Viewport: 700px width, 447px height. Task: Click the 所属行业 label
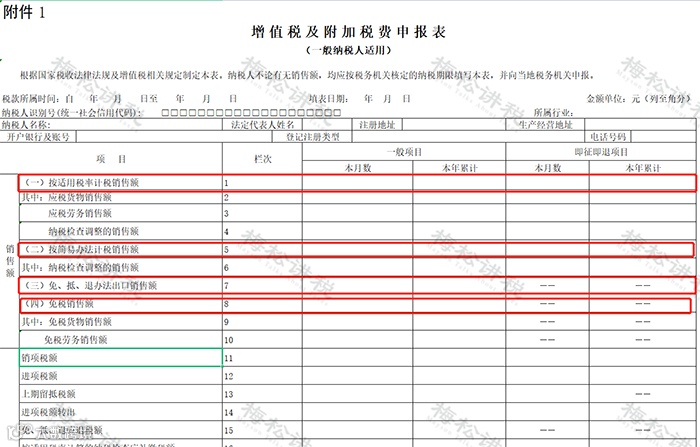point(553,113)
